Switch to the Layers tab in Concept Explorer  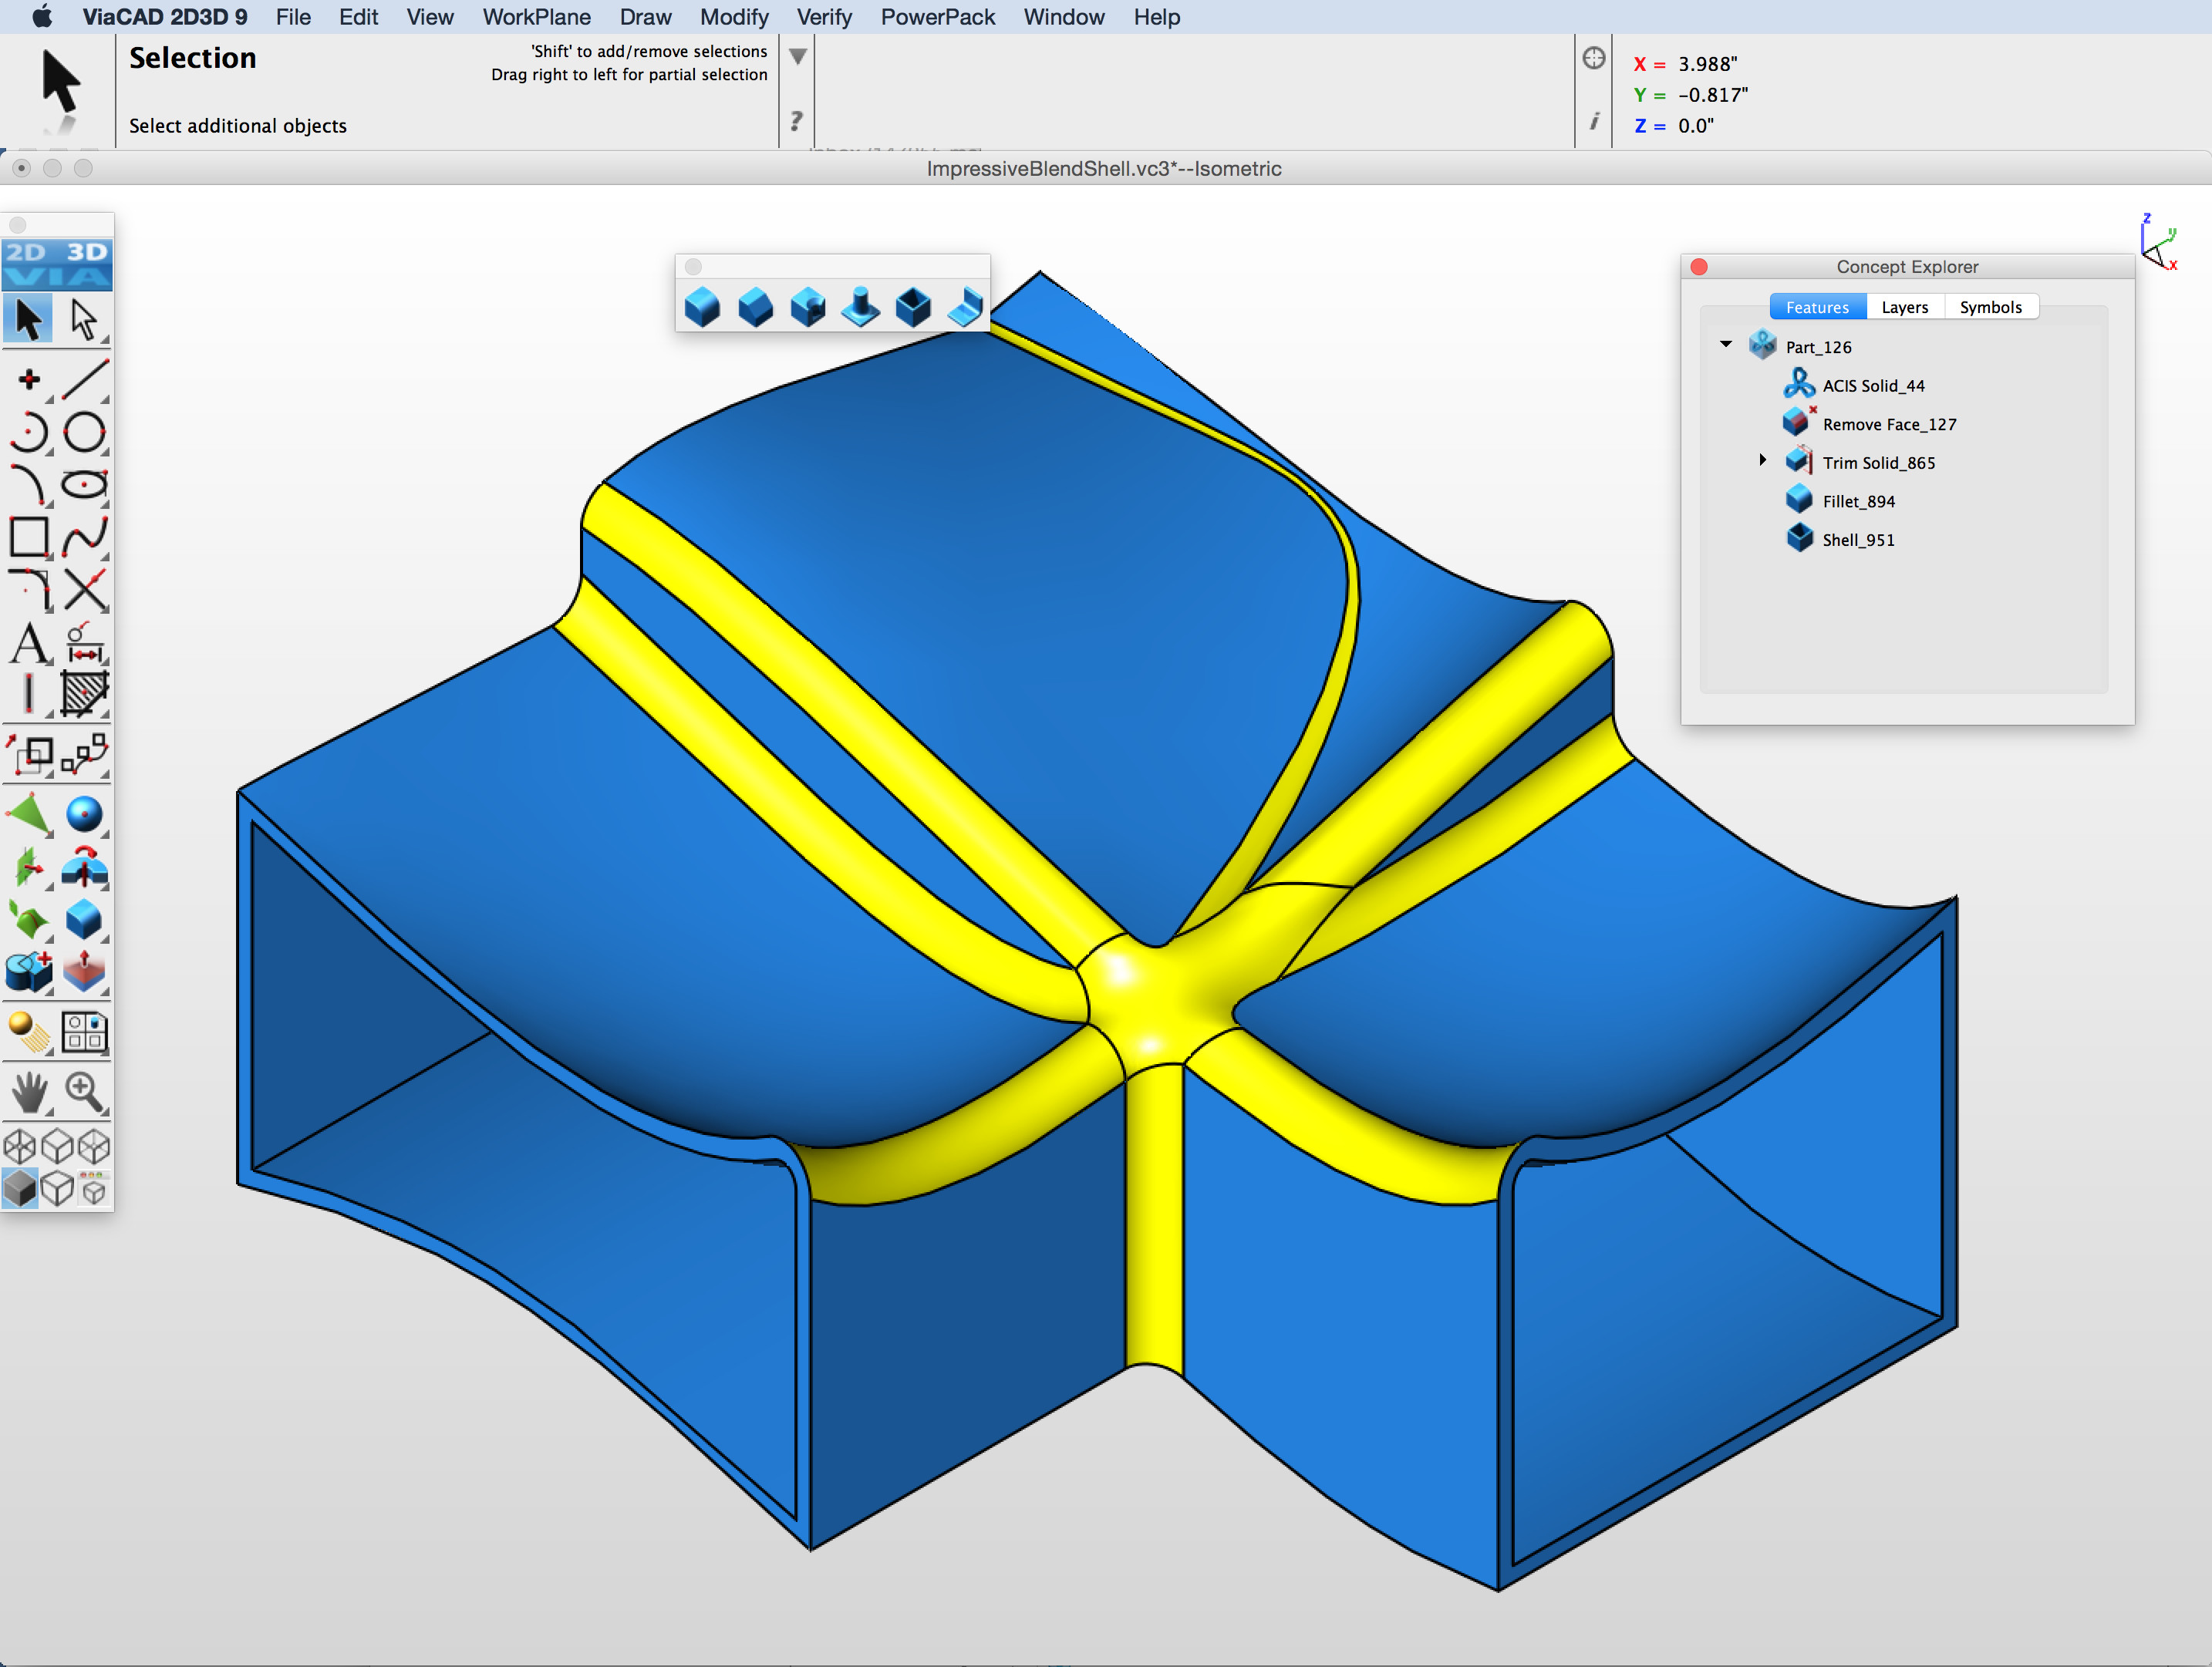click(x=1904, y=306)
